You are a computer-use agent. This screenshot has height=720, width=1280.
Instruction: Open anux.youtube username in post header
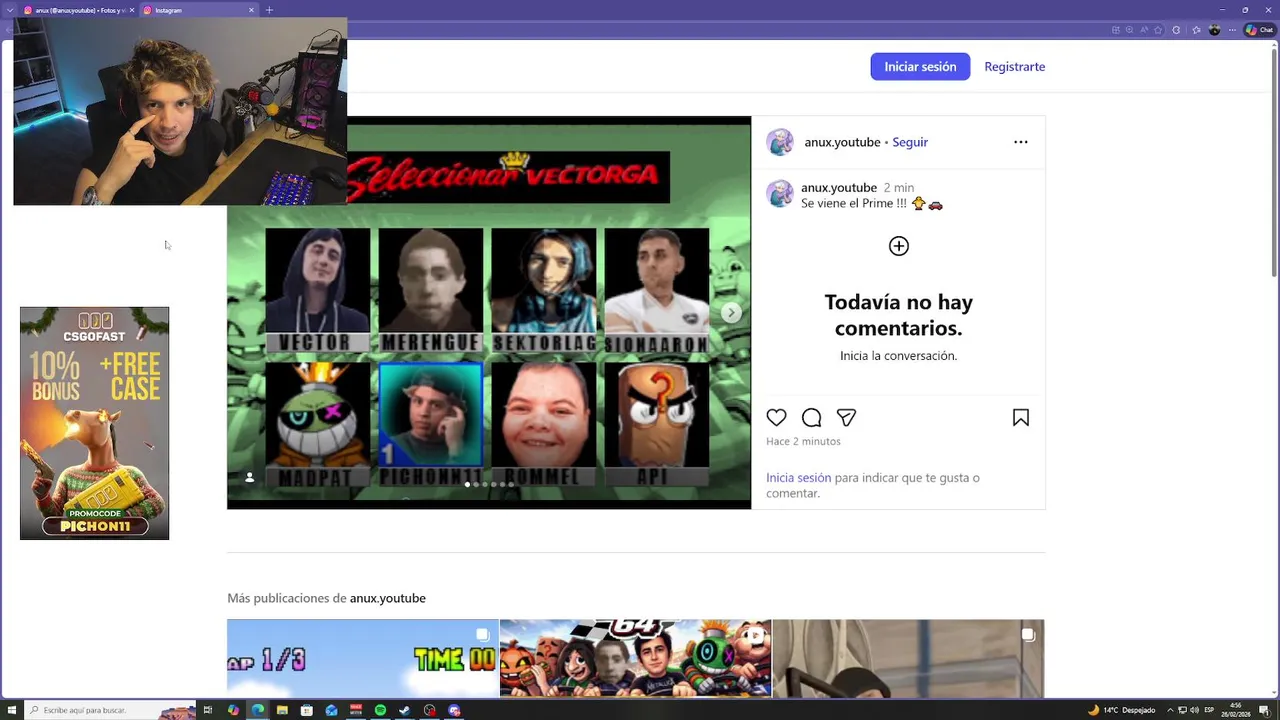(x=842, y=142)
